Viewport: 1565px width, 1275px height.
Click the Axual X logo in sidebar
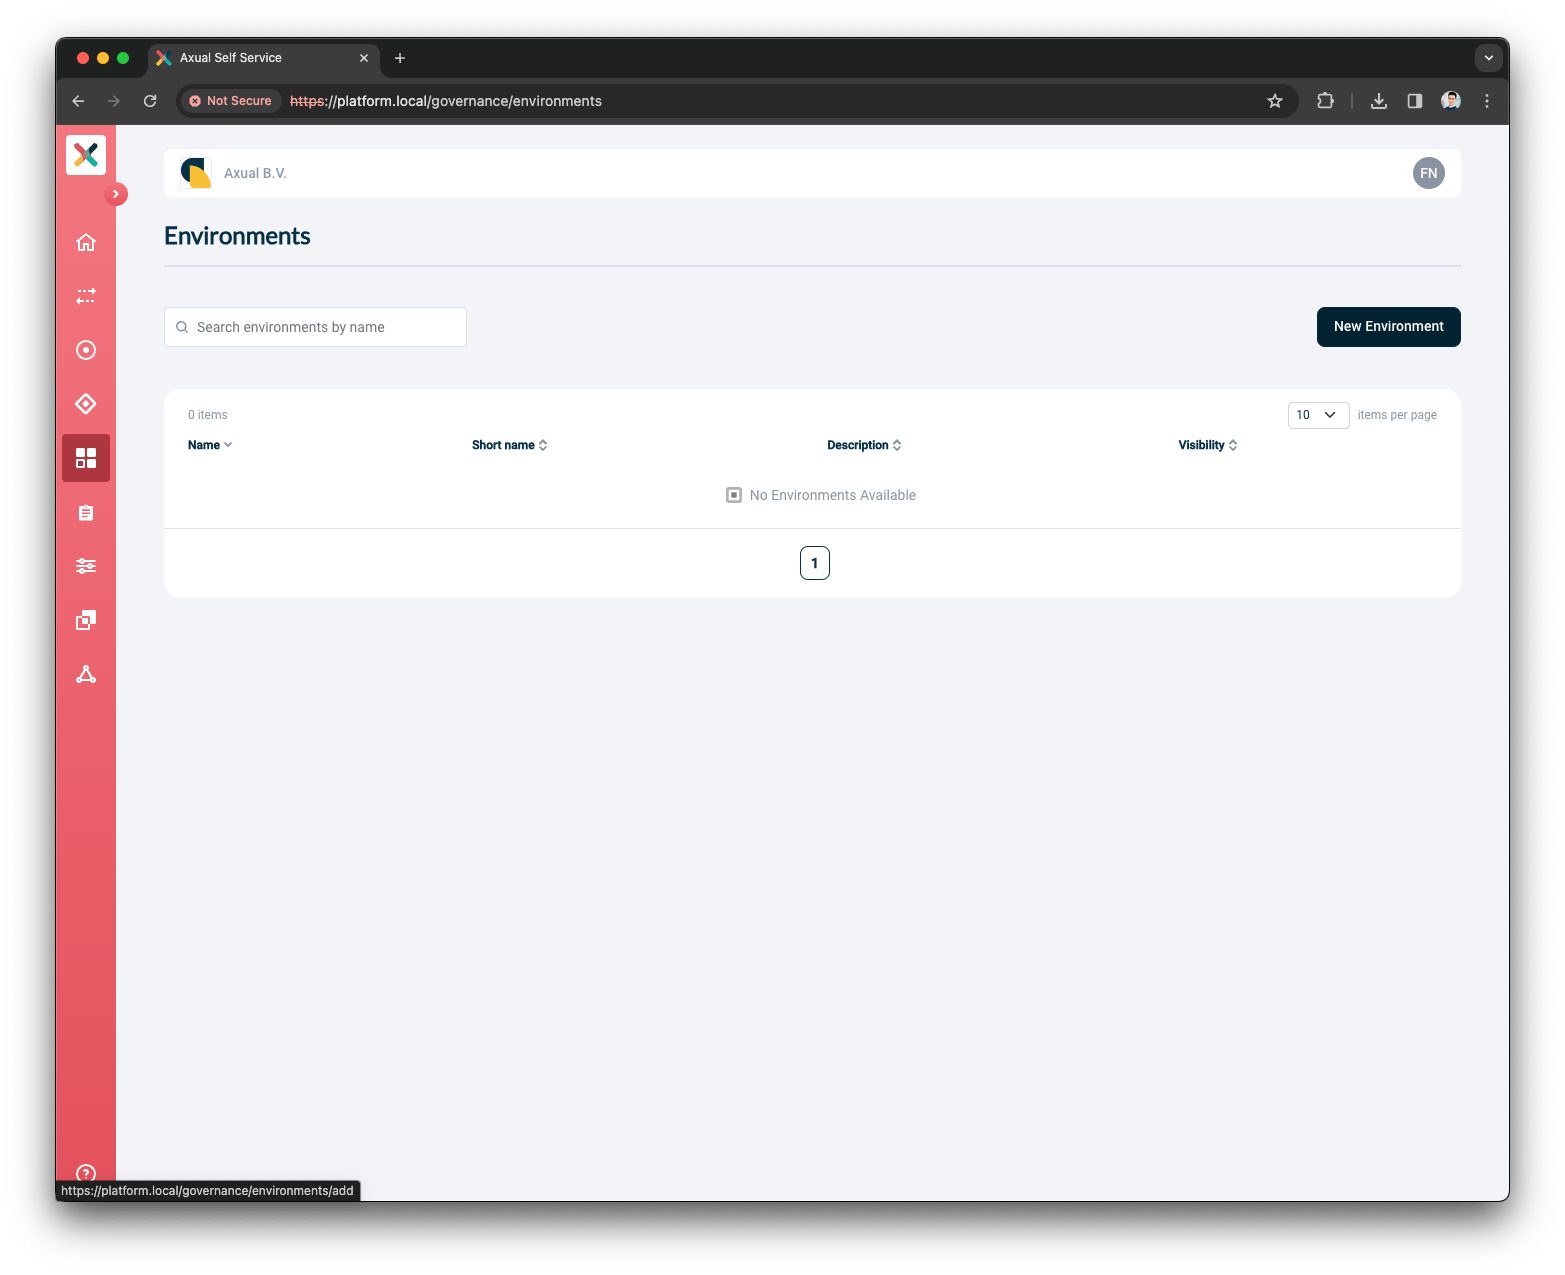click(86, 155)
